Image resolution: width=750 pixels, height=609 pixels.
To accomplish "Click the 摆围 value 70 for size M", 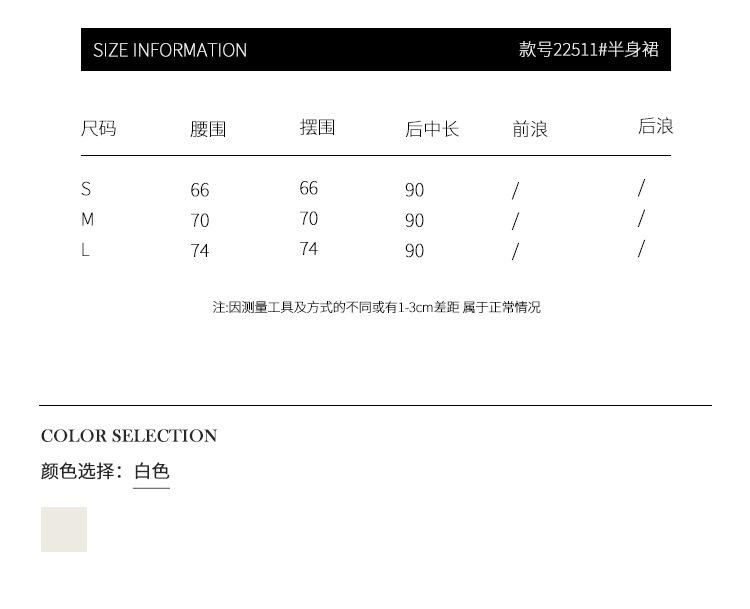I will click(x=308, y=218).
